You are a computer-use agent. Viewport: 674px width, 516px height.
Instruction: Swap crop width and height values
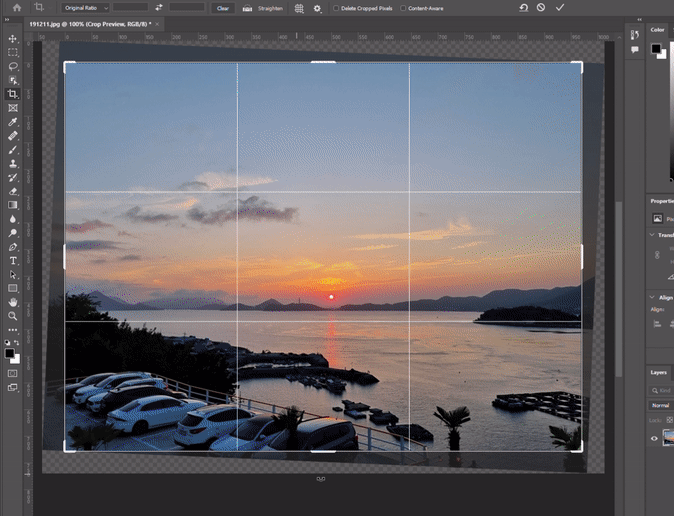[x=159, y=8]
